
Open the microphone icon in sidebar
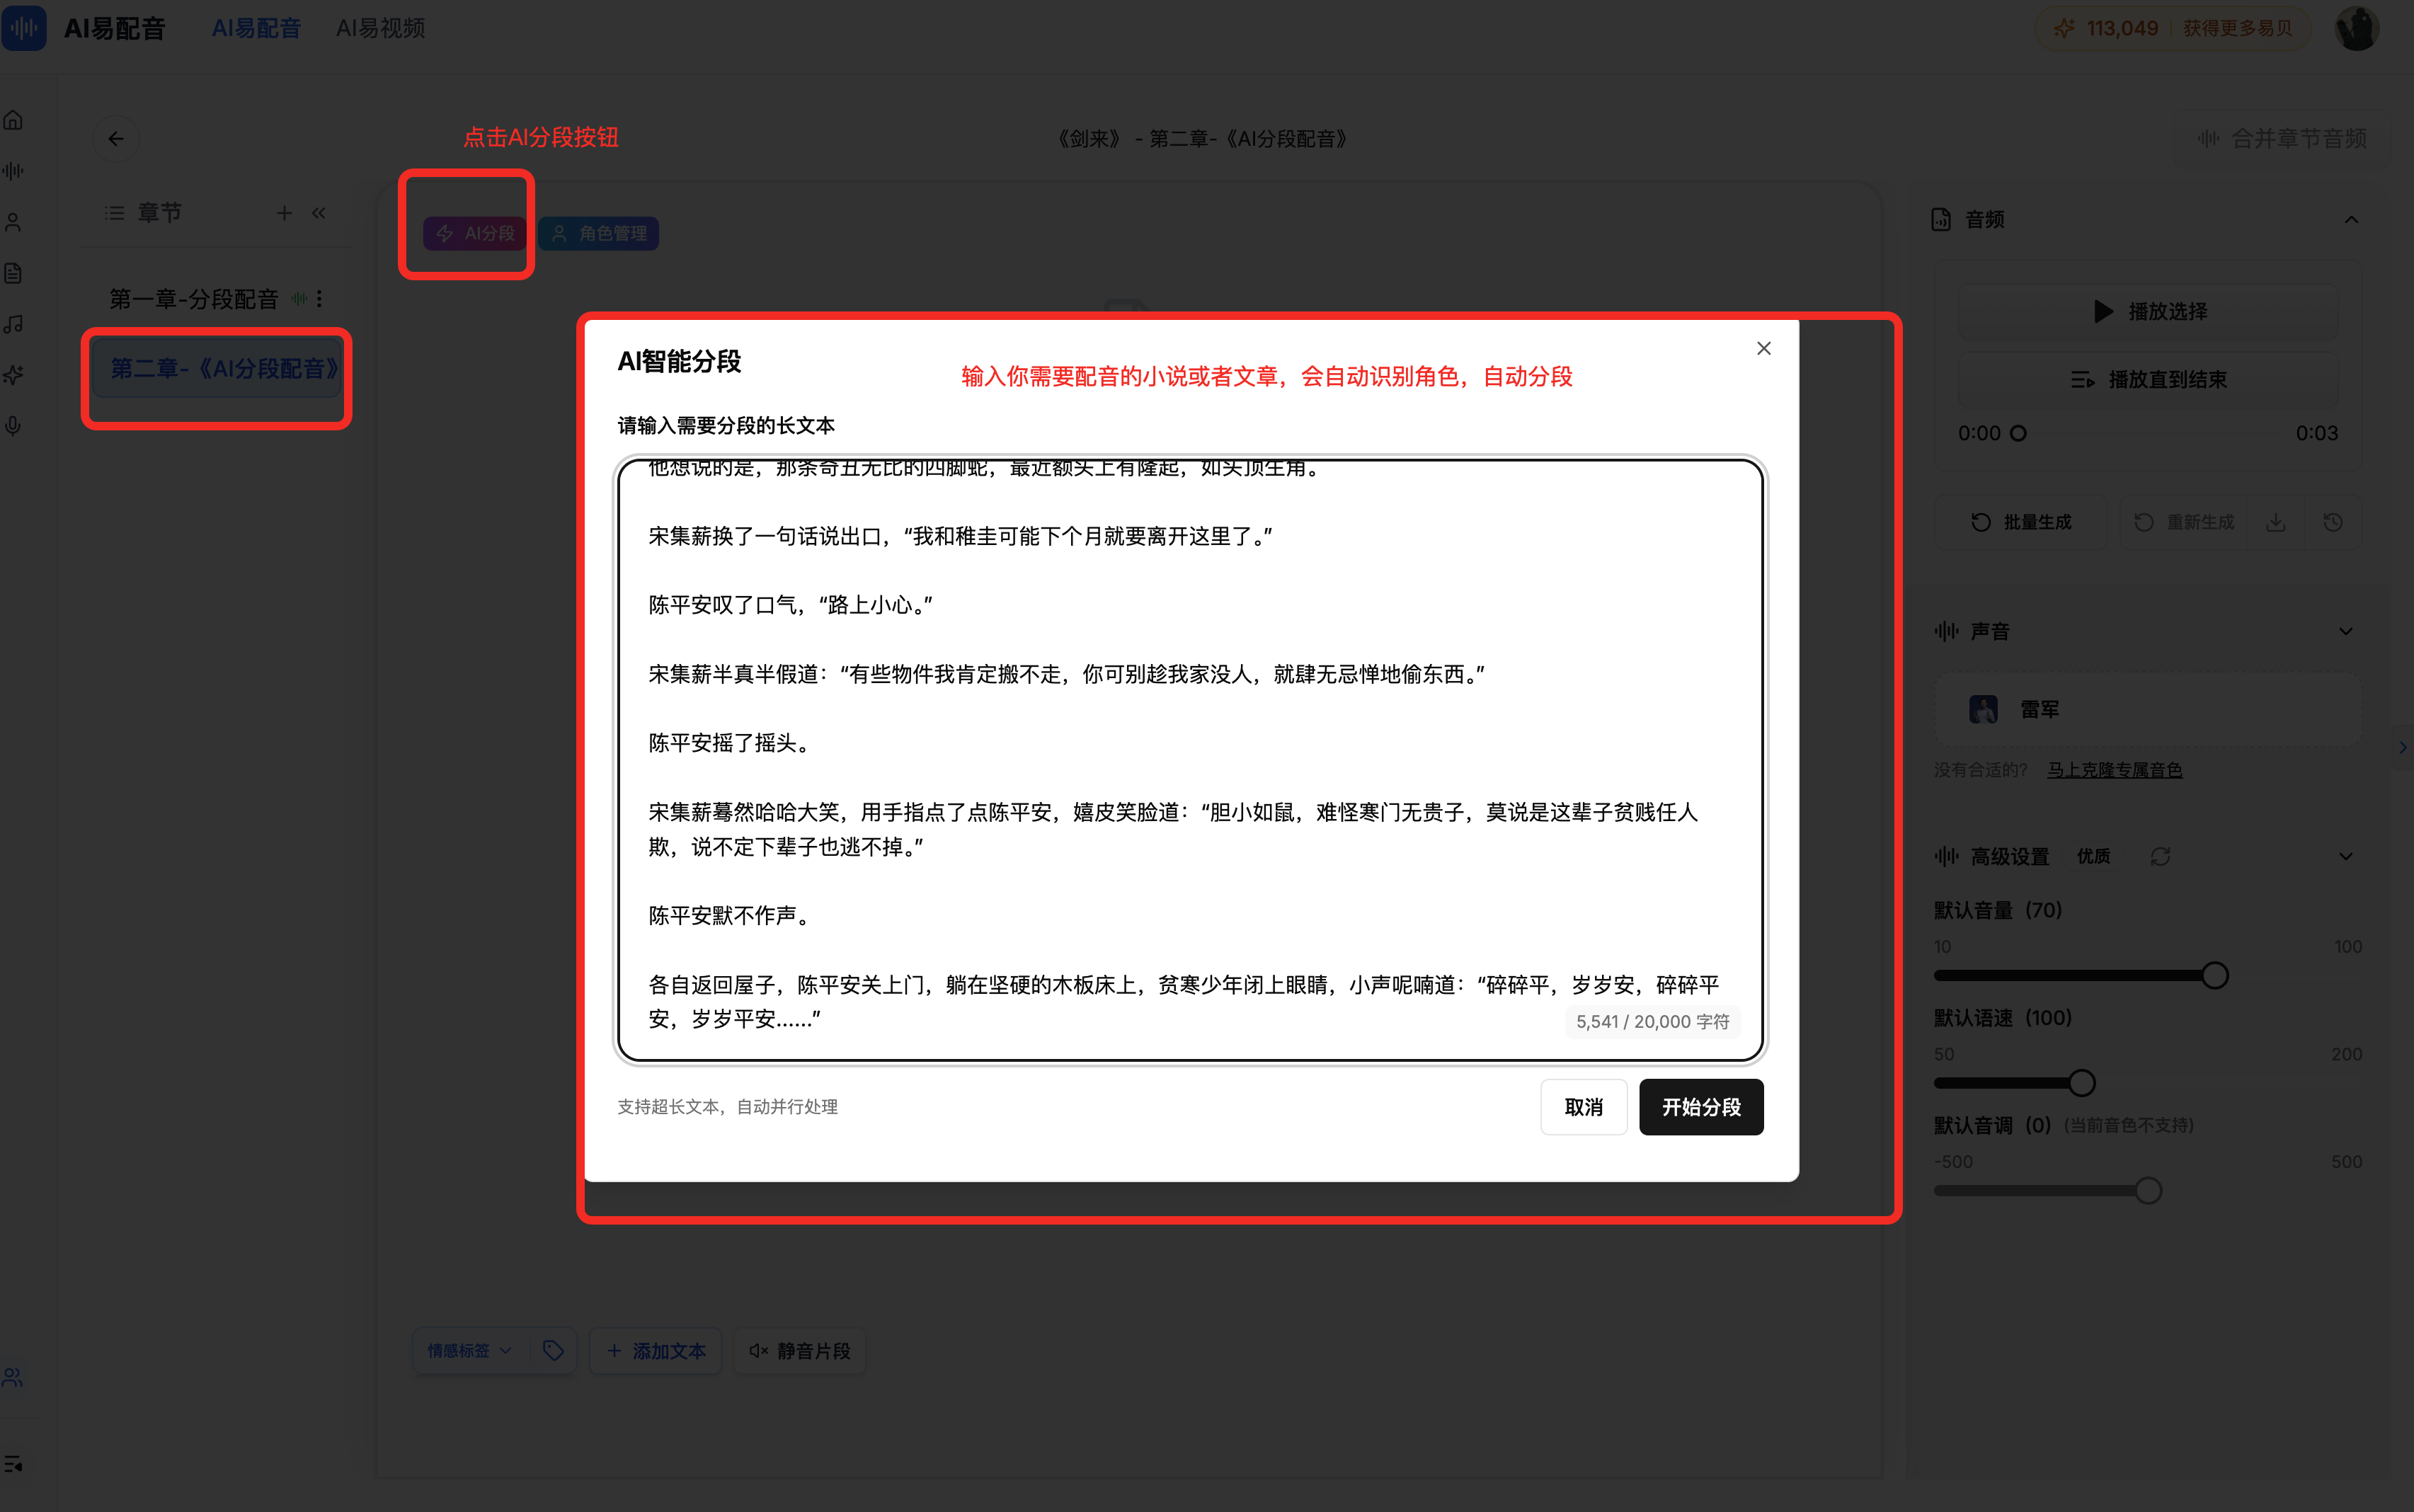pyautogui.click(x=14, y=426)
